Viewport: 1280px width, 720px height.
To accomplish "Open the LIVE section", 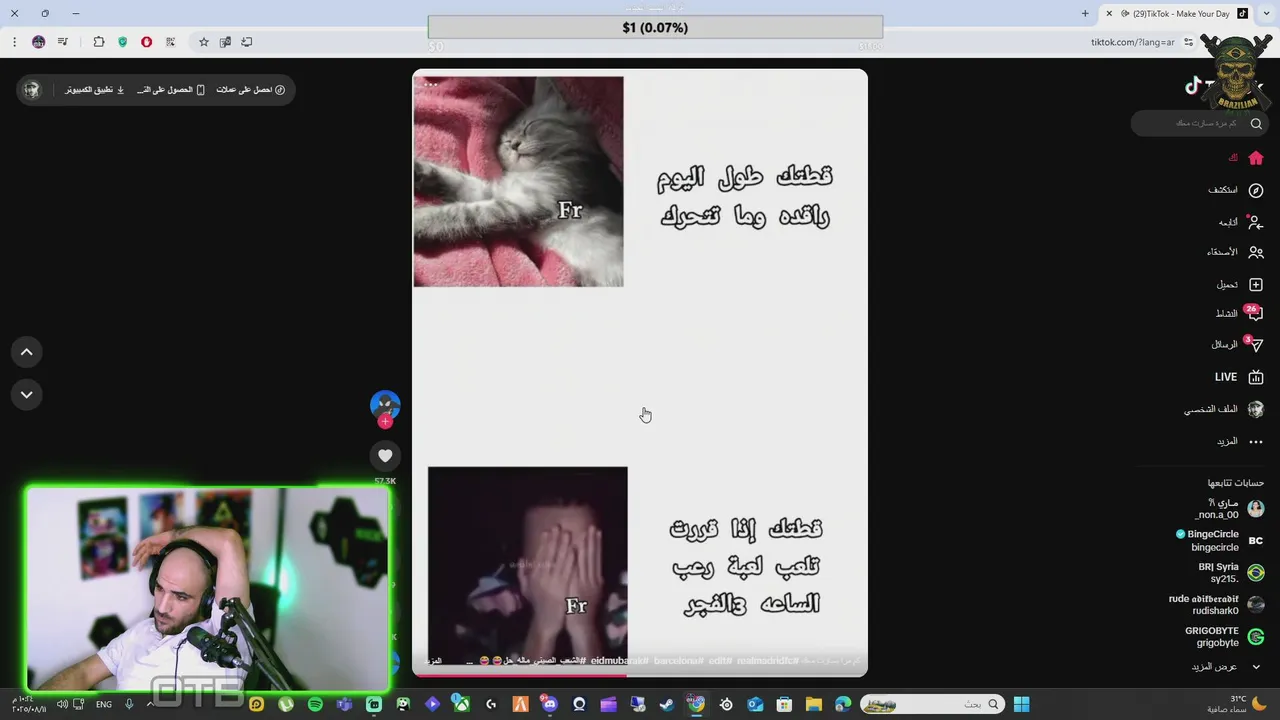I will [1239, 377].
